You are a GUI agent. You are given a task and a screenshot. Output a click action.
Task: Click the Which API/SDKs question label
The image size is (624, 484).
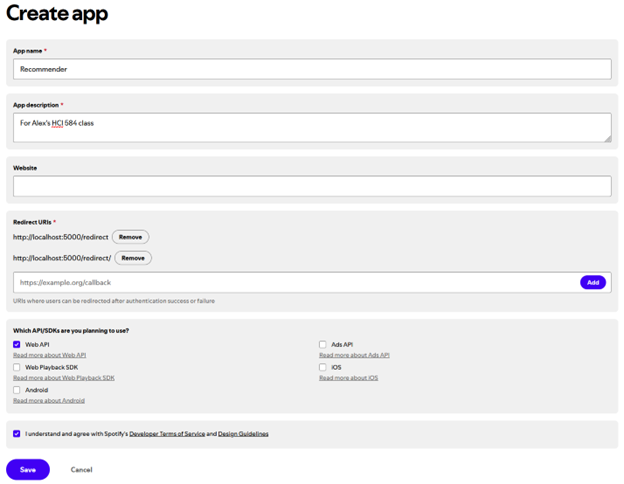tap(71, 331)
